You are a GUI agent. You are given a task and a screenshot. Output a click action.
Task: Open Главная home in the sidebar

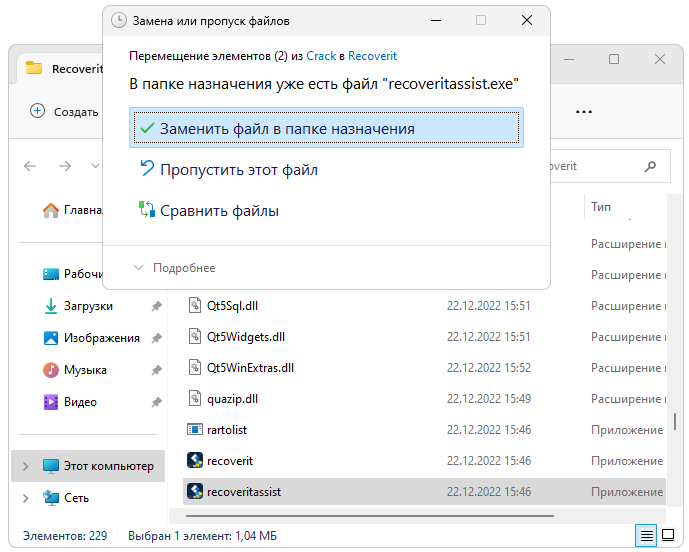click(x=73, y=210)
